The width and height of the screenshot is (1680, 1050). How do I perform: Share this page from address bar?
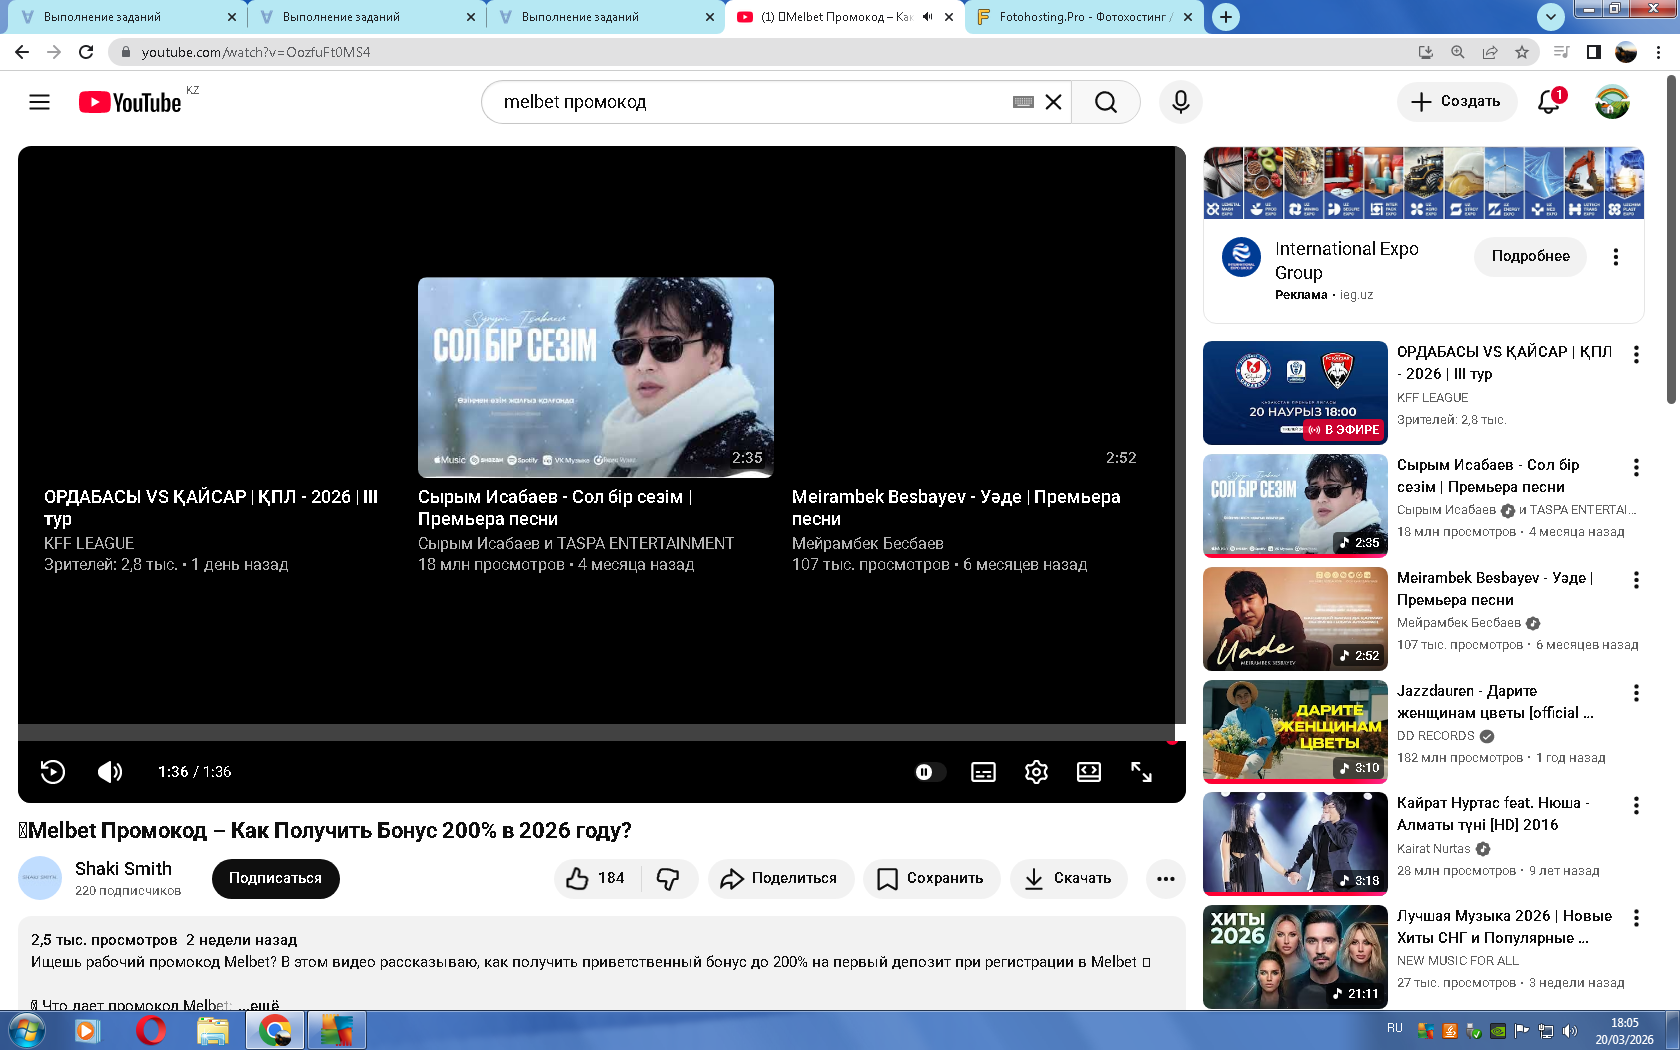point(1490,52)
